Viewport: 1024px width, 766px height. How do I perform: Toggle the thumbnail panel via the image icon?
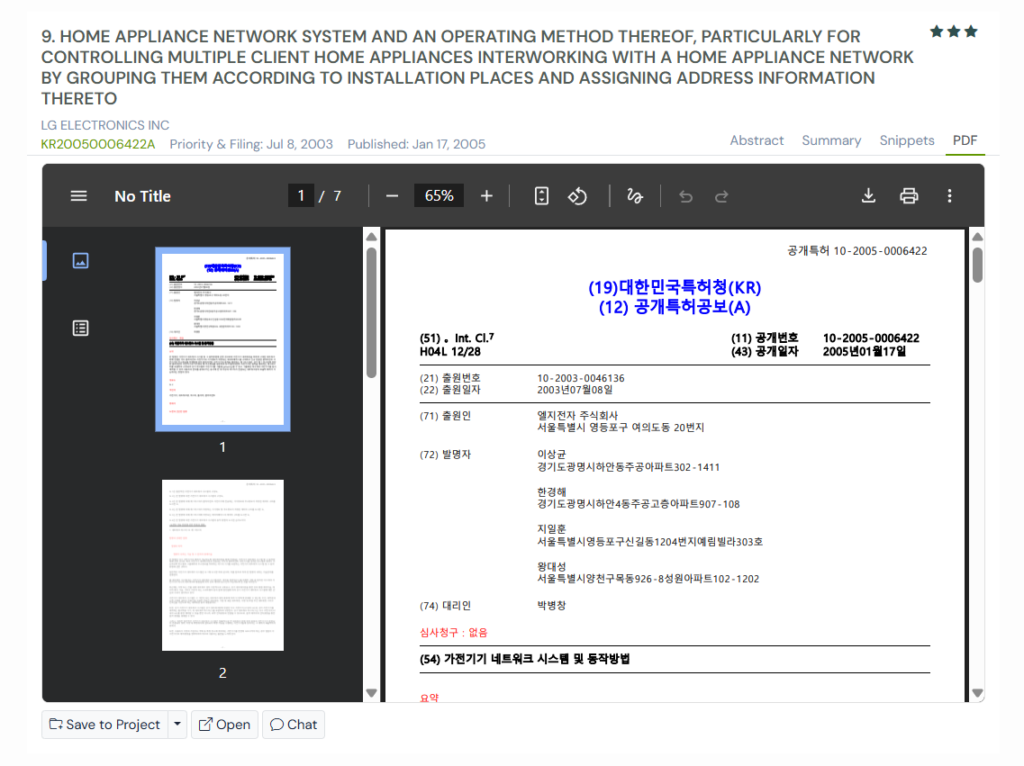(x=81, y=258)
